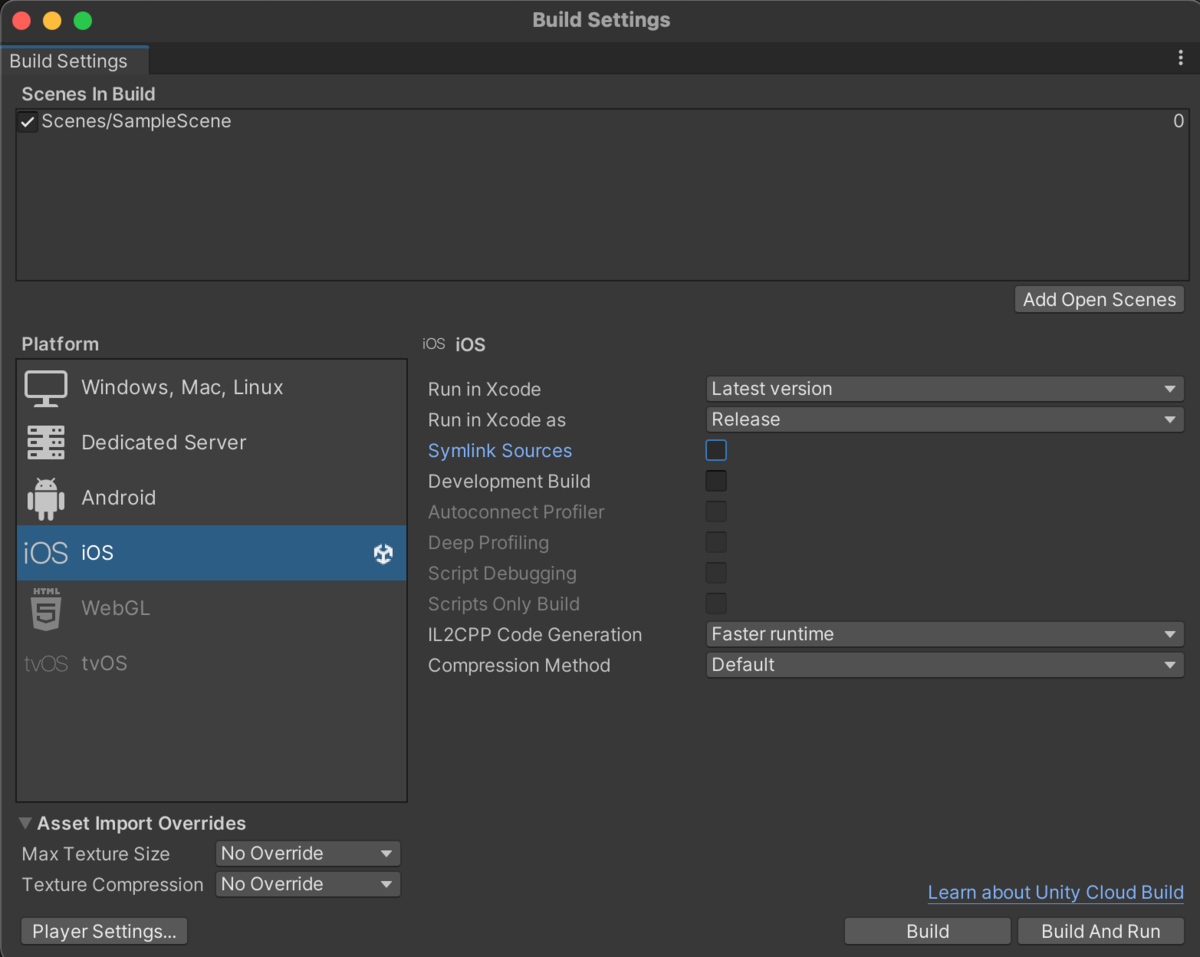Collapse the Asset Import Overrides section

tap(26, 824)
